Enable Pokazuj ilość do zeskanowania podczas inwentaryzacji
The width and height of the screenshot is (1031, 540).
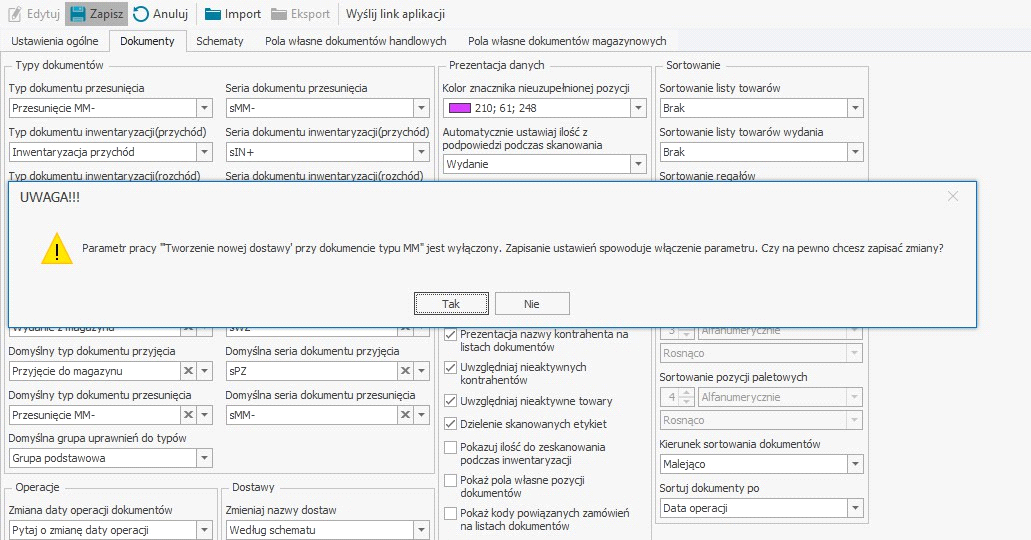[x=450, y=447]
